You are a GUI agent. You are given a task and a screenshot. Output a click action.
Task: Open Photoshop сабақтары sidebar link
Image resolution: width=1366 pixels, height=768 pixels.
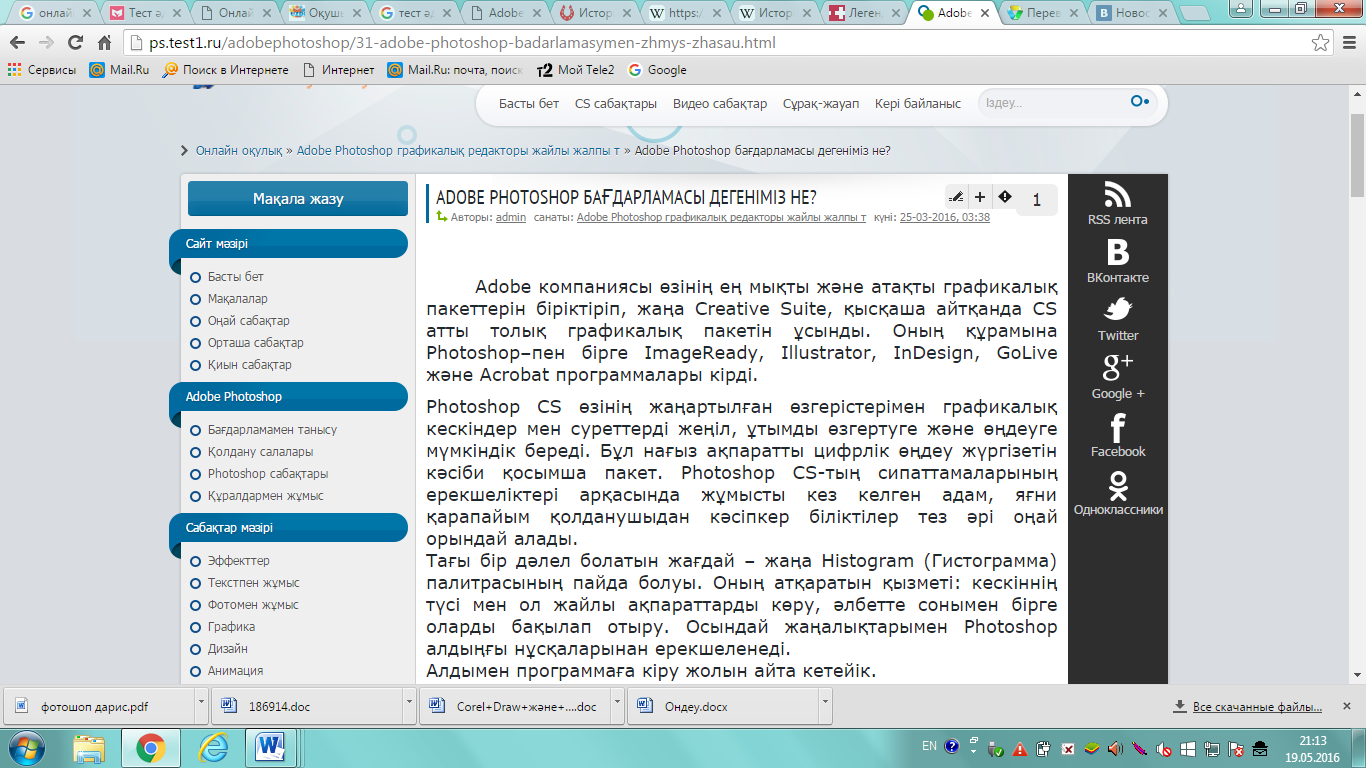pos(268,474)
